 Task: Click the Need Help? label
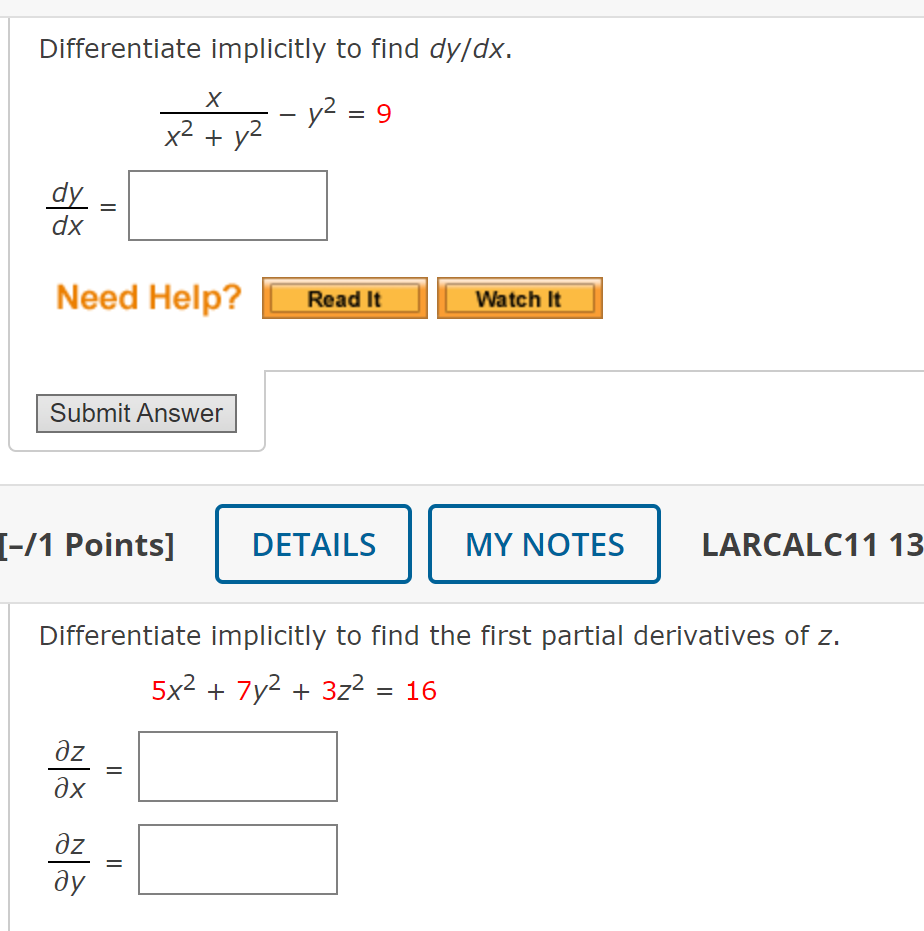coord(148,297)
